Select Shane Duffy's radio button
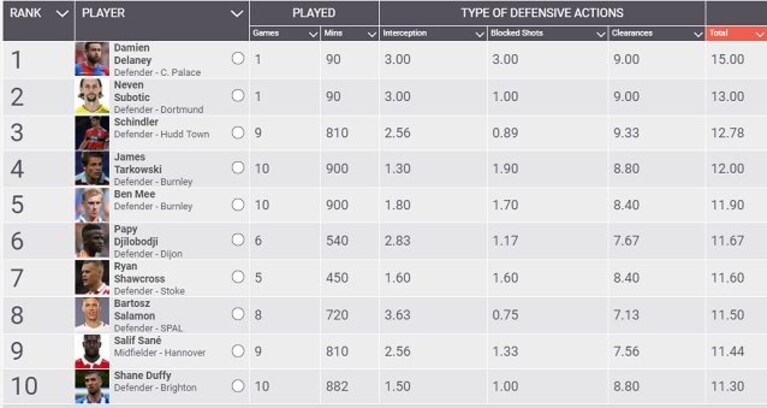The height and width of the screenshot is (408, 767). (x=238, y=385)
